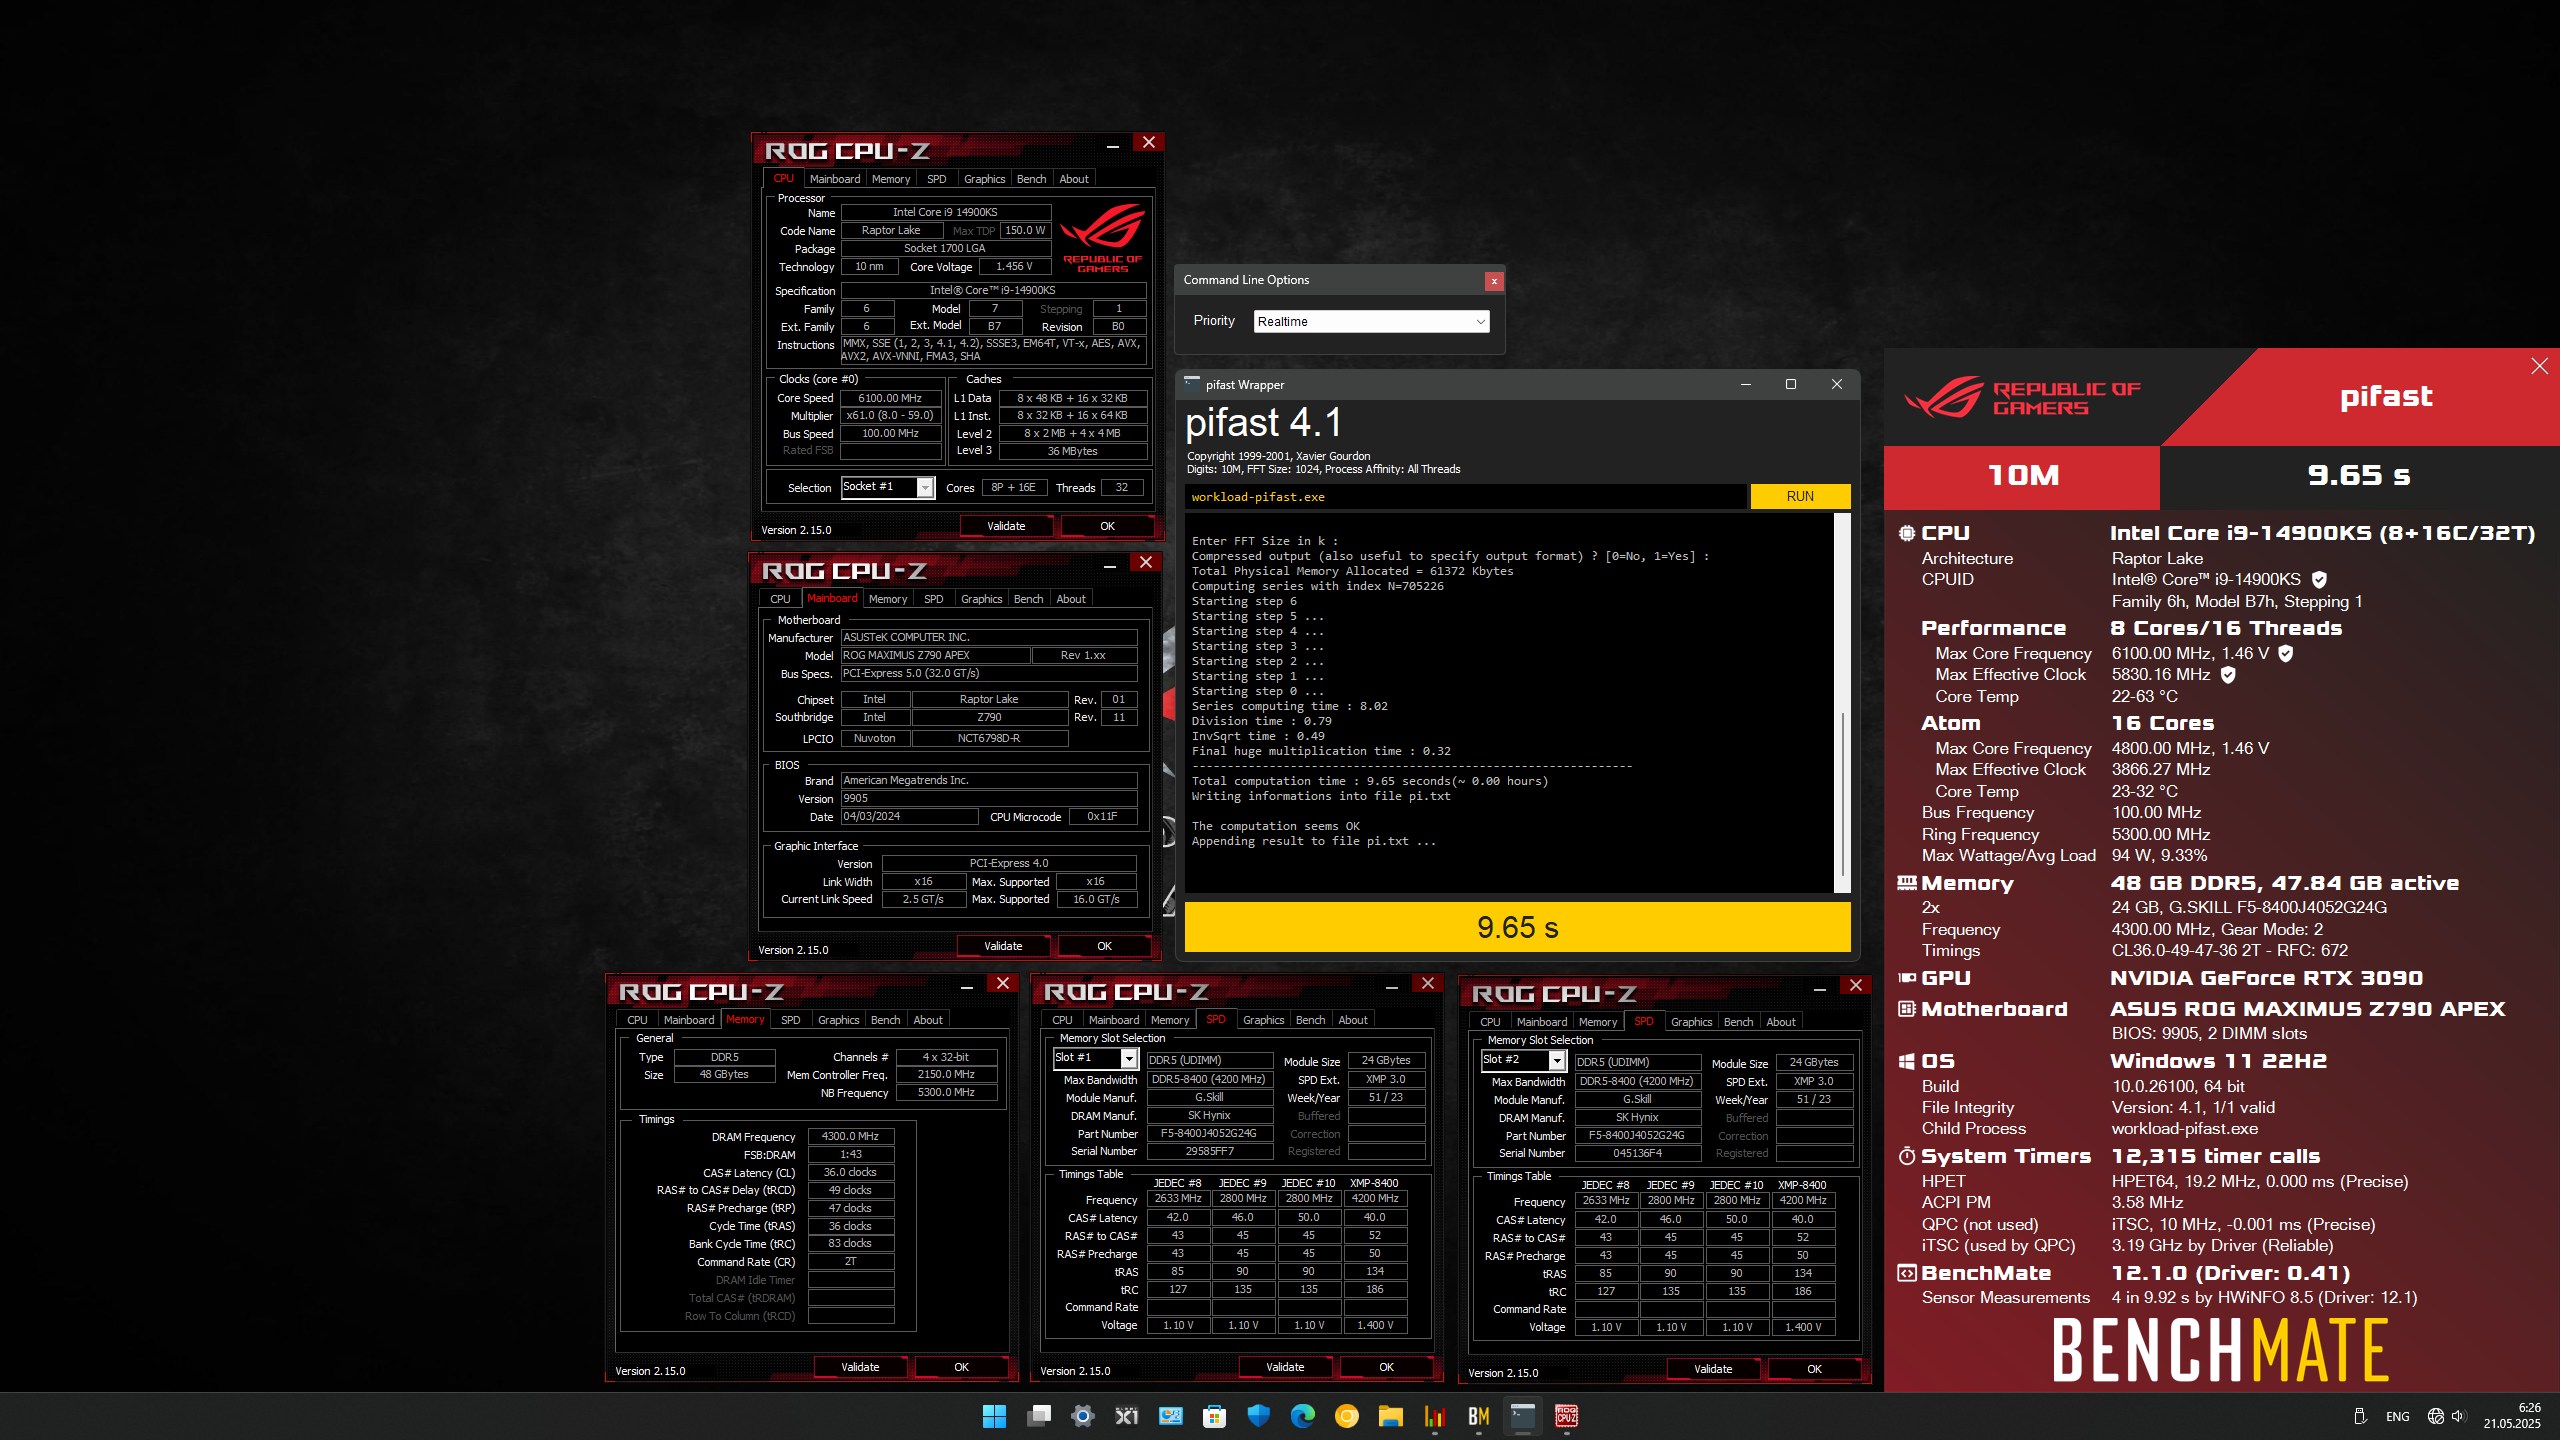Click the ROG MAXIMUS Z790 APEX model field

[935, 655]
